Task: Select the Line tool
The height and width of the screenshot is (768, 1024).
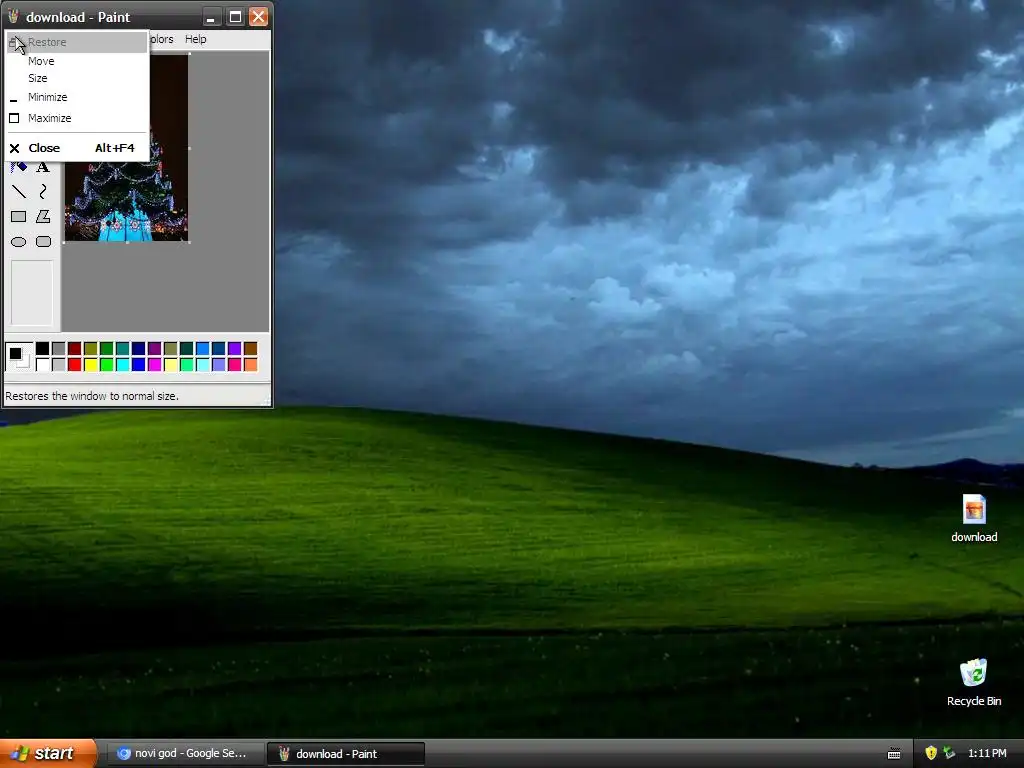Action: tap(18, 191)
